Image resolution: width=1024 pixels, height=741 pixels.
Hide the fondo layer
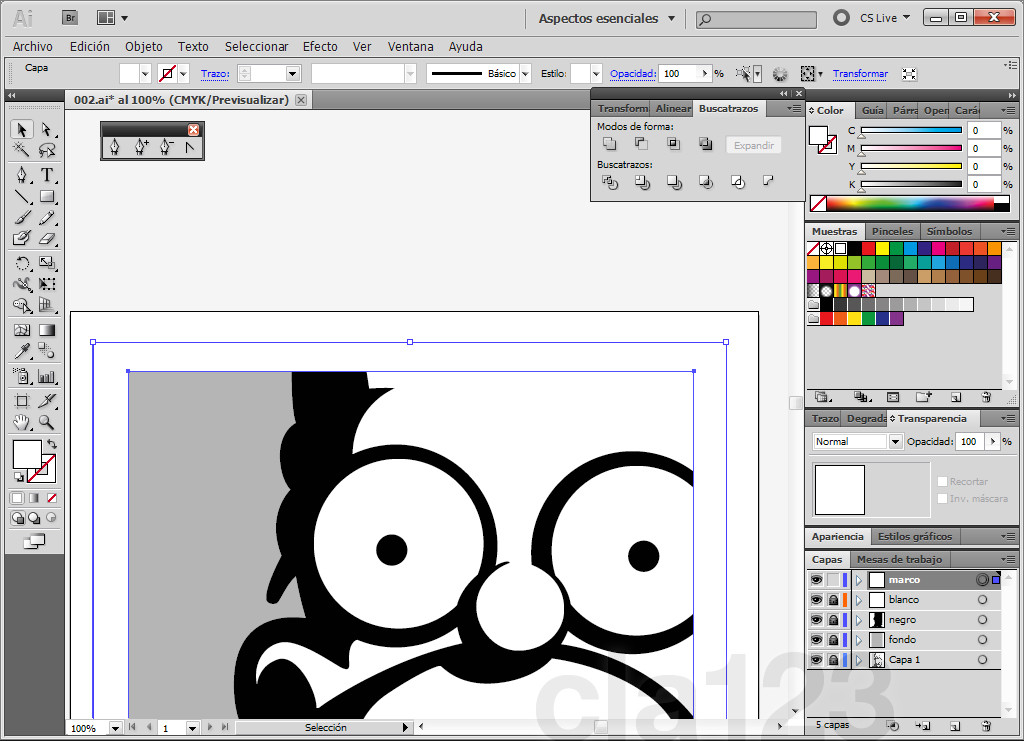point(816,640)
